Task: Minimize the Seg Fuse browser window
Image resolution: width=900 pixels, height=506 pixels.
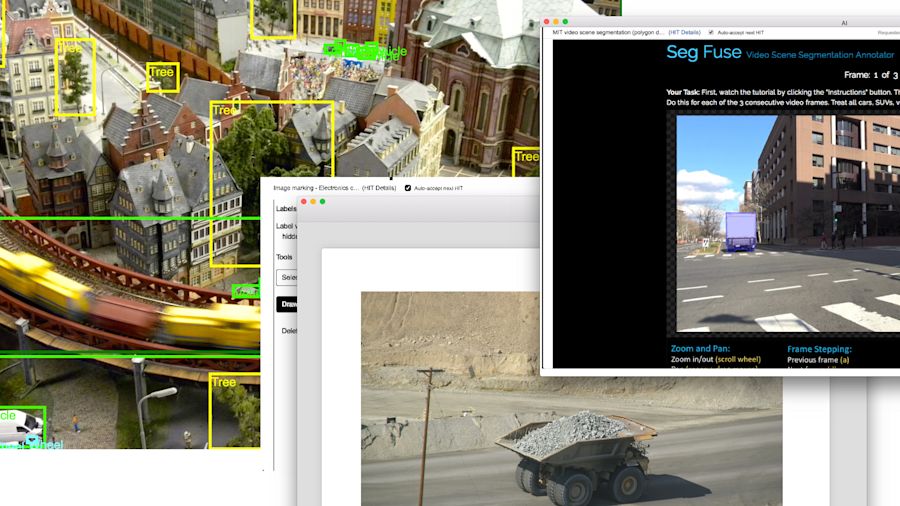Action: pos(556,22)
